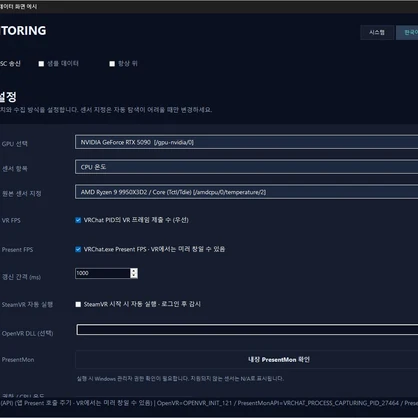The image size is (418, 418).
Task: Enable the 샘플 데이터 checkbox
Action: pos(41,64)
